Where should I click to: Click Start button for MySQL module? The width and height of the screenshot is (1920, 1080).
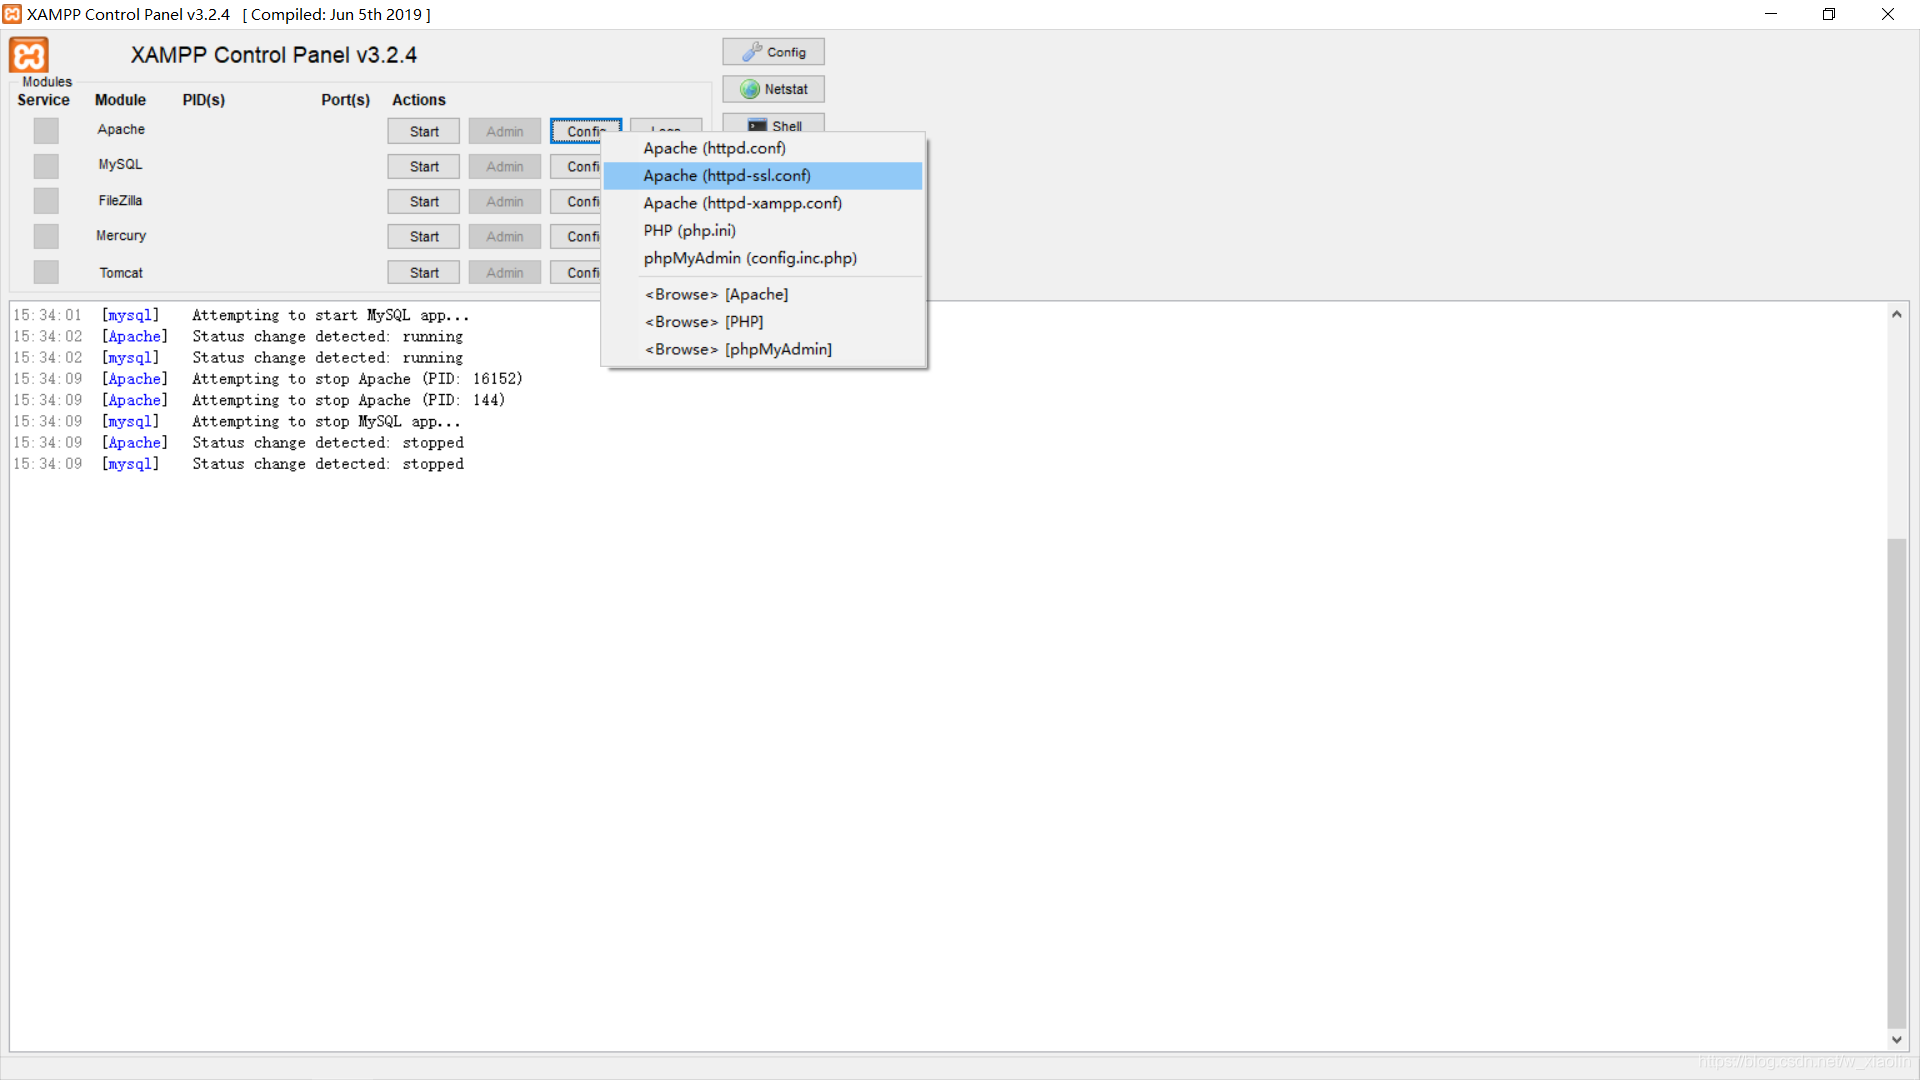pyautogui.click(x=423, y=165)
